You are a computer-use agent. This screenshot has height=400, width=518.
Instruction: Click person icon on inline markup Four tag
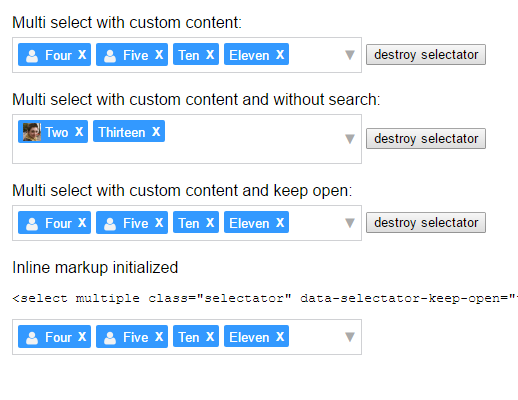coord(32,338)
